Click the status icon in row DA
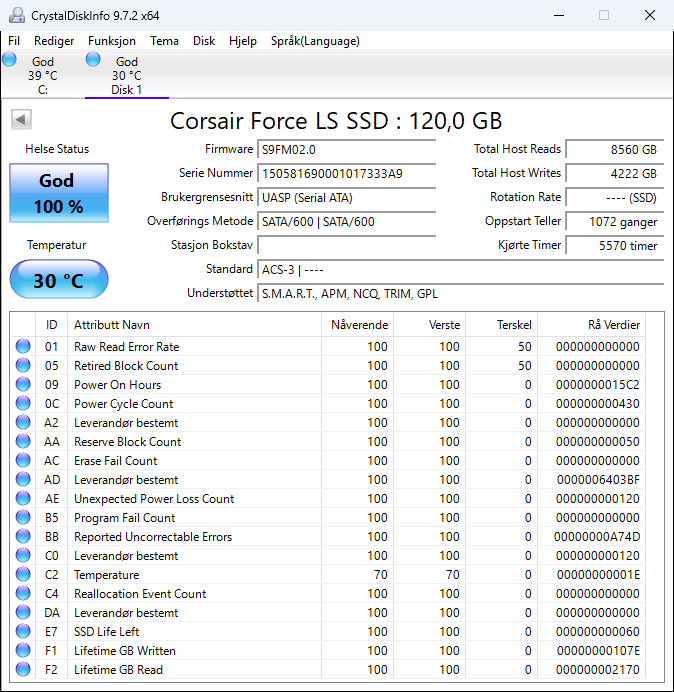 (23, 612)
